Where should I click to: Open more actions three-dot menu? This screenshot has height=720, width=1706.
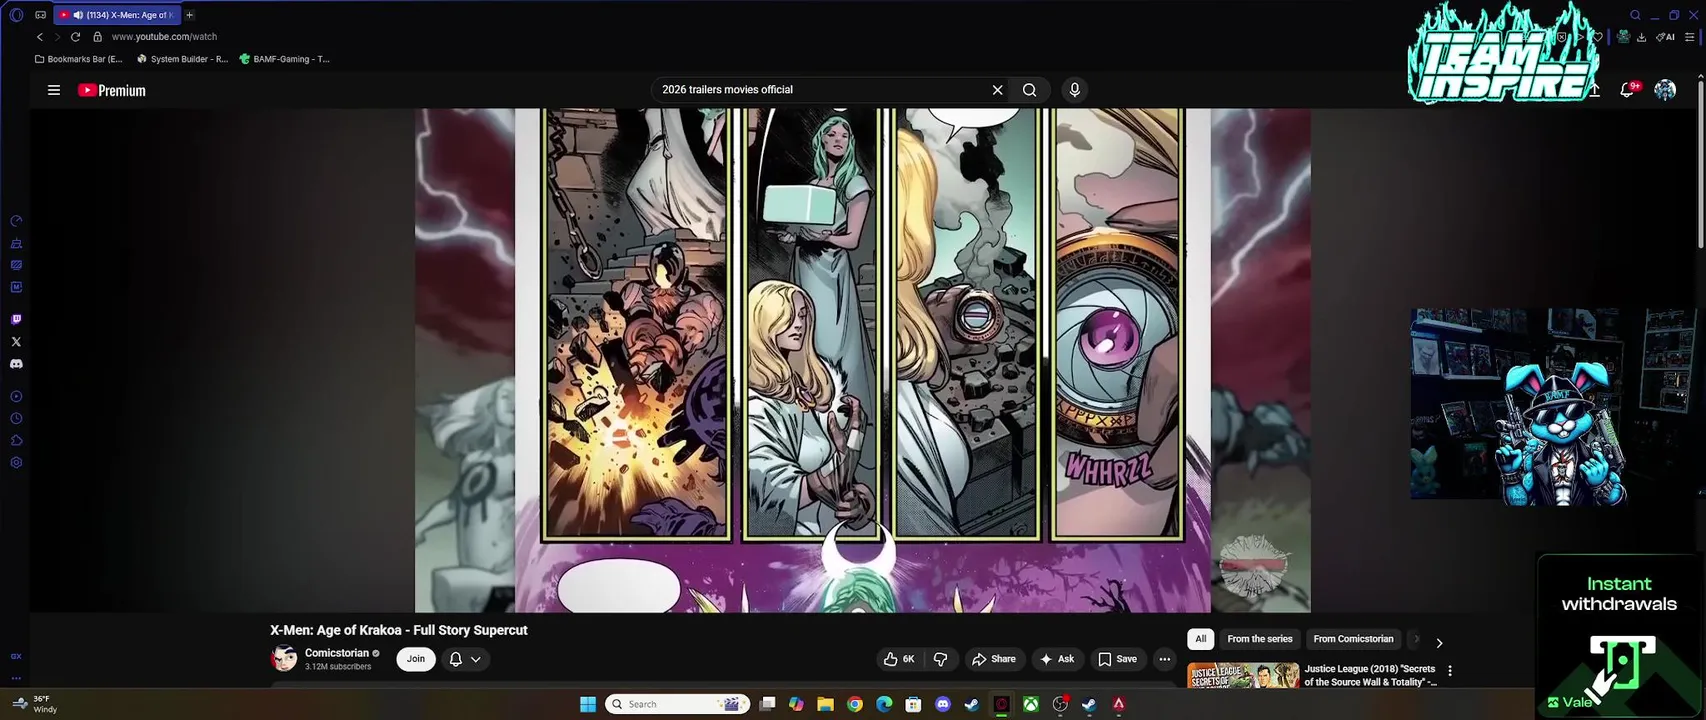pos(1164,659)
